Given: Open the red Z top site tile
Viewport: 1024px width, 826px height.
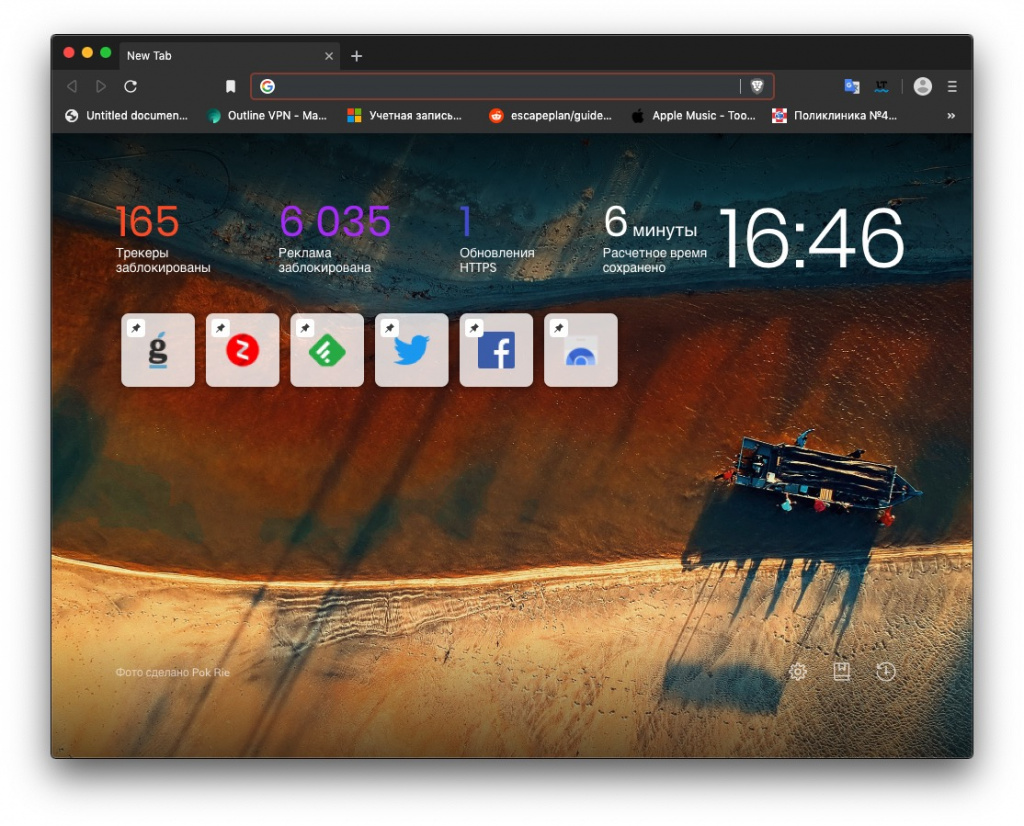Looking at the screenshot, I should coord(242,350).
